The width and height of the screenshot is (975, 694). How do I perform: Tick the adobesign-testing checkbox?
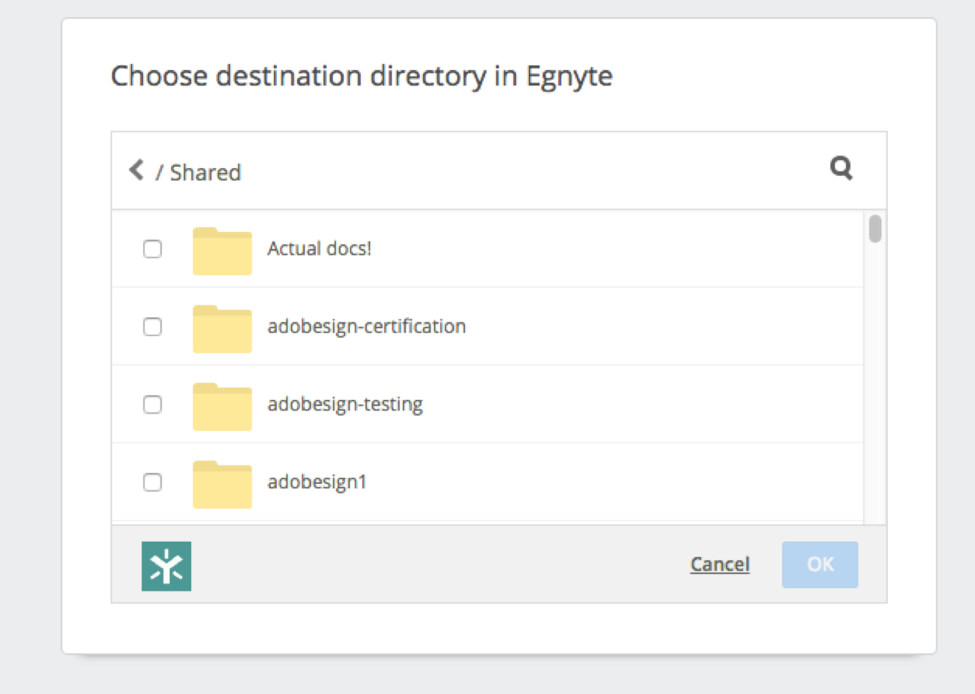pyautogui.click(x=152, y=404)
